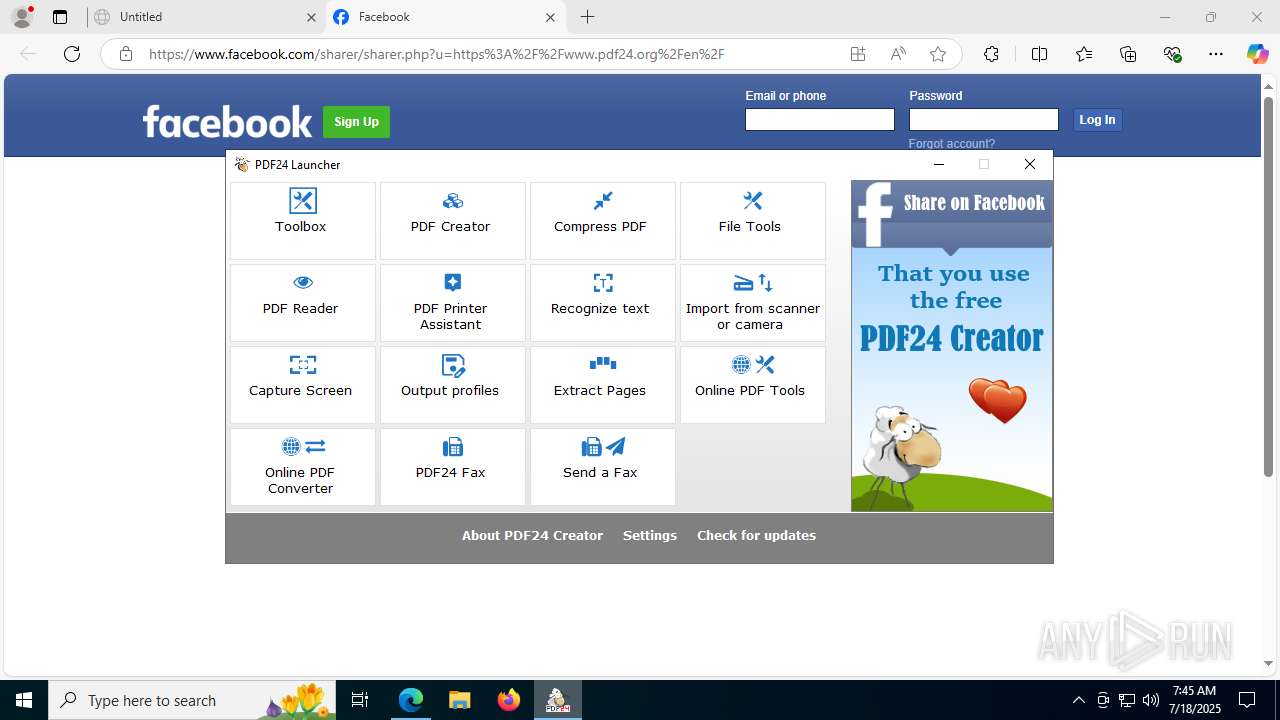Viewport: 1280px width, 720px height.
Task: Click the Share on Facebook banner
Action: (x=952, y=346)
